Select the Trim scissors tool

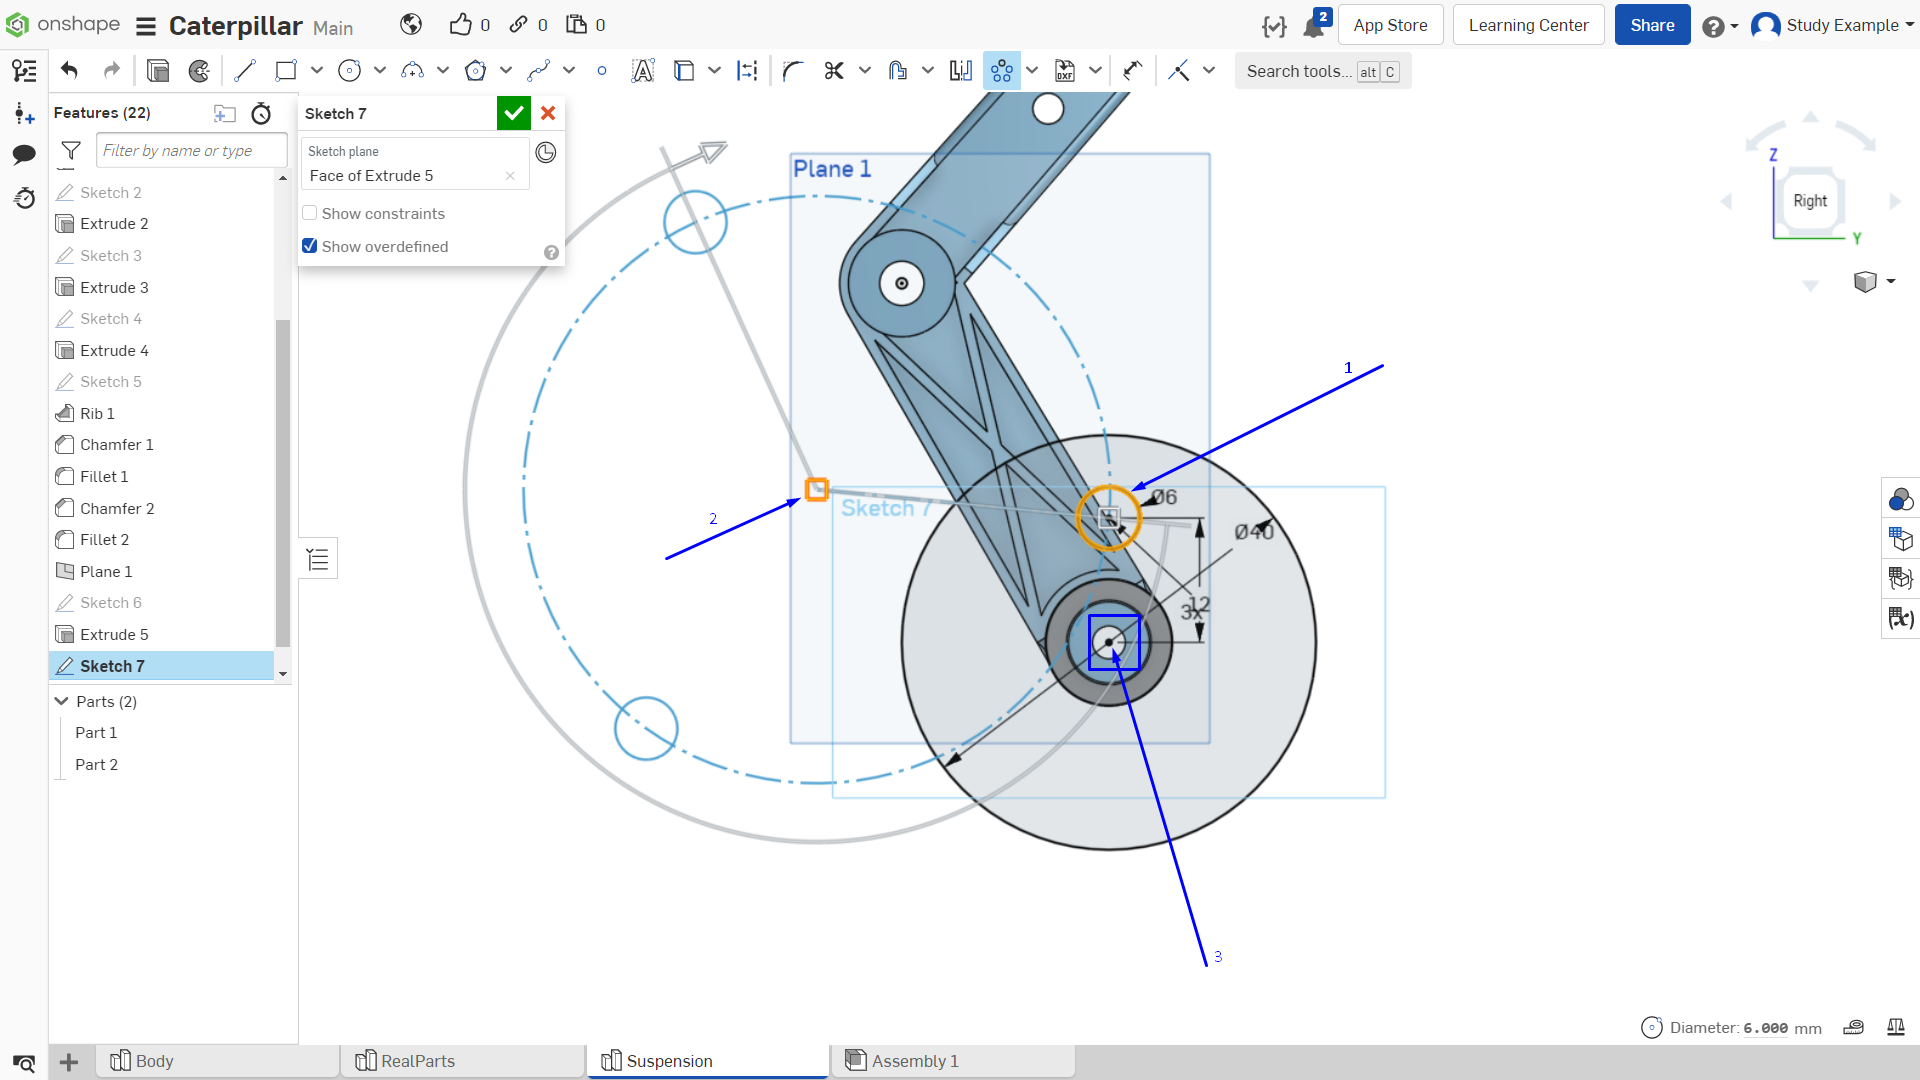[x=834, y=71]
